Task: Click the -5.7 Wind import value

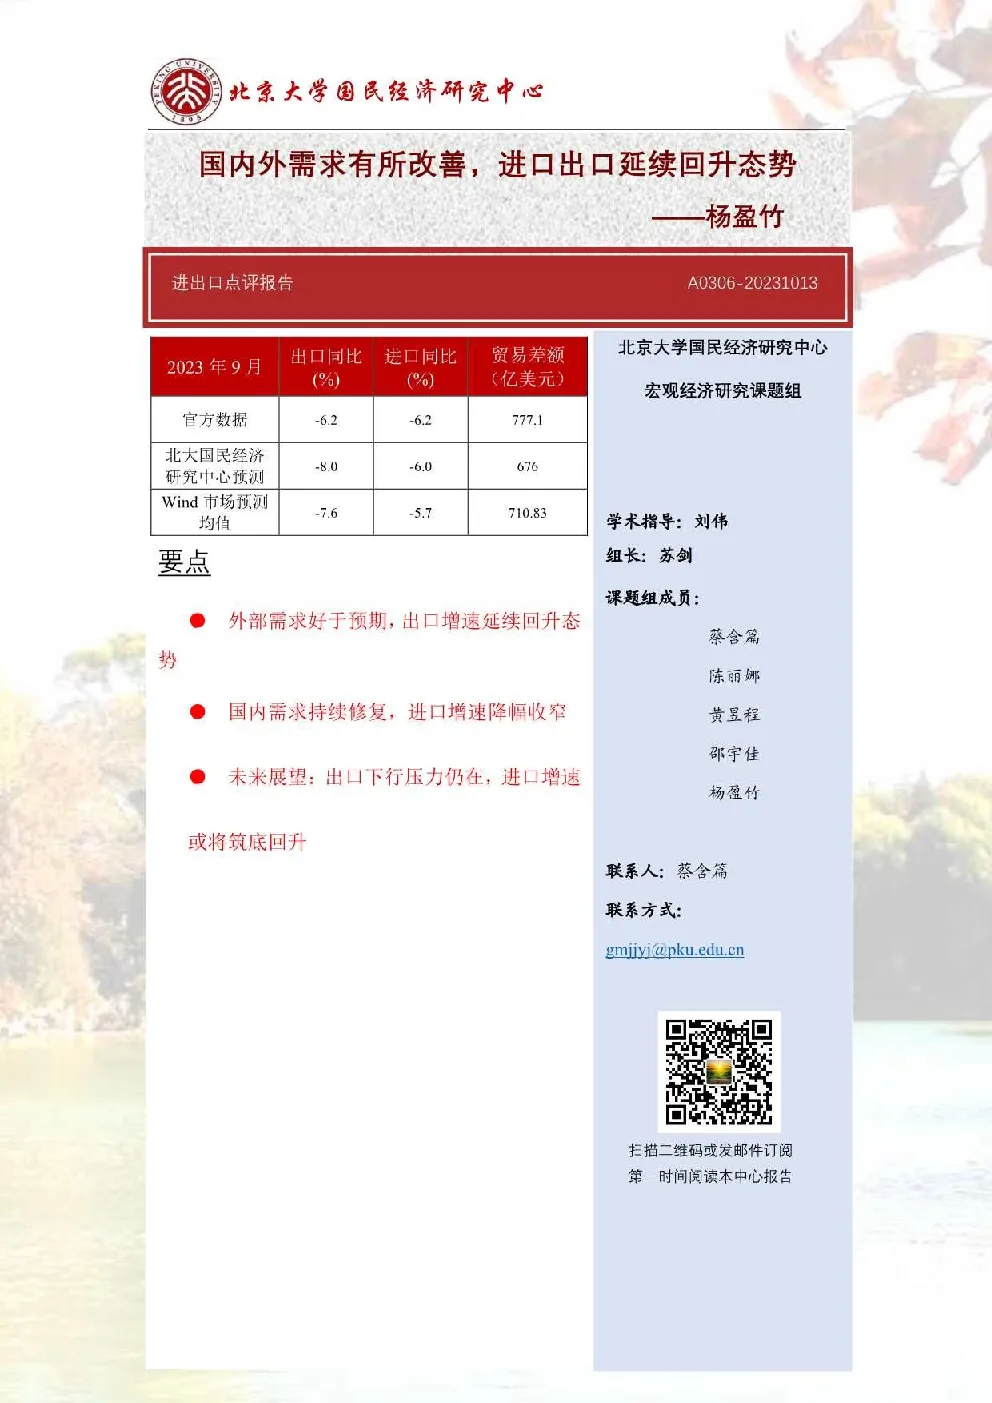Action: (x=421, y=513)
